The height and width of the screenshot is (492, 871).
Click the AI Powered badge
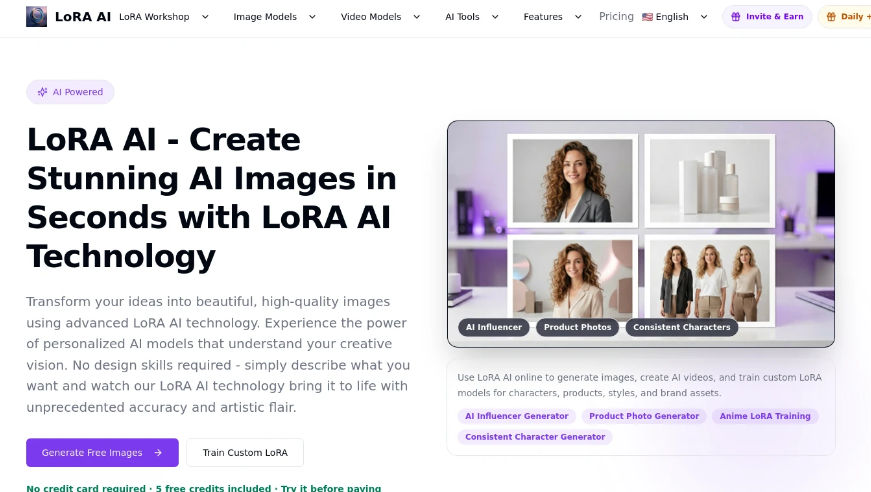tap(70, 92)
